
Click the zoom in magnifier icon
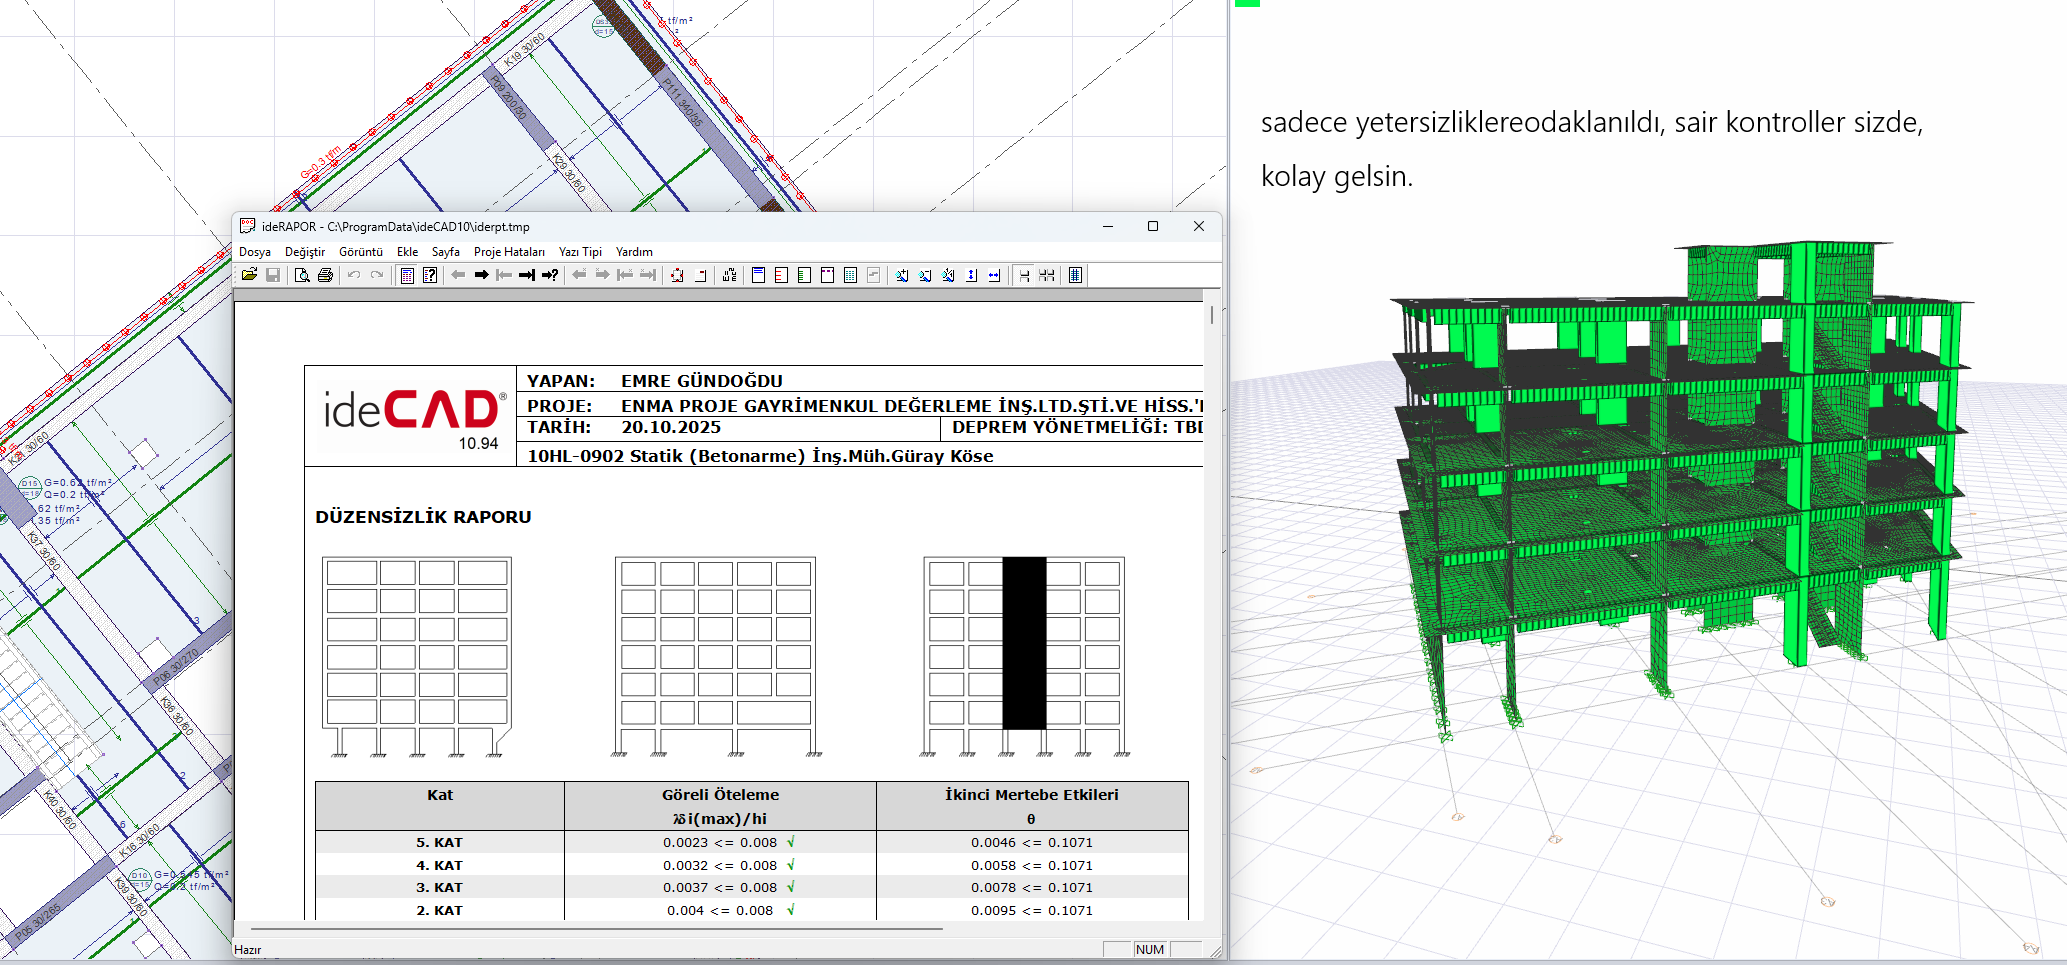[x=902, y=275]
